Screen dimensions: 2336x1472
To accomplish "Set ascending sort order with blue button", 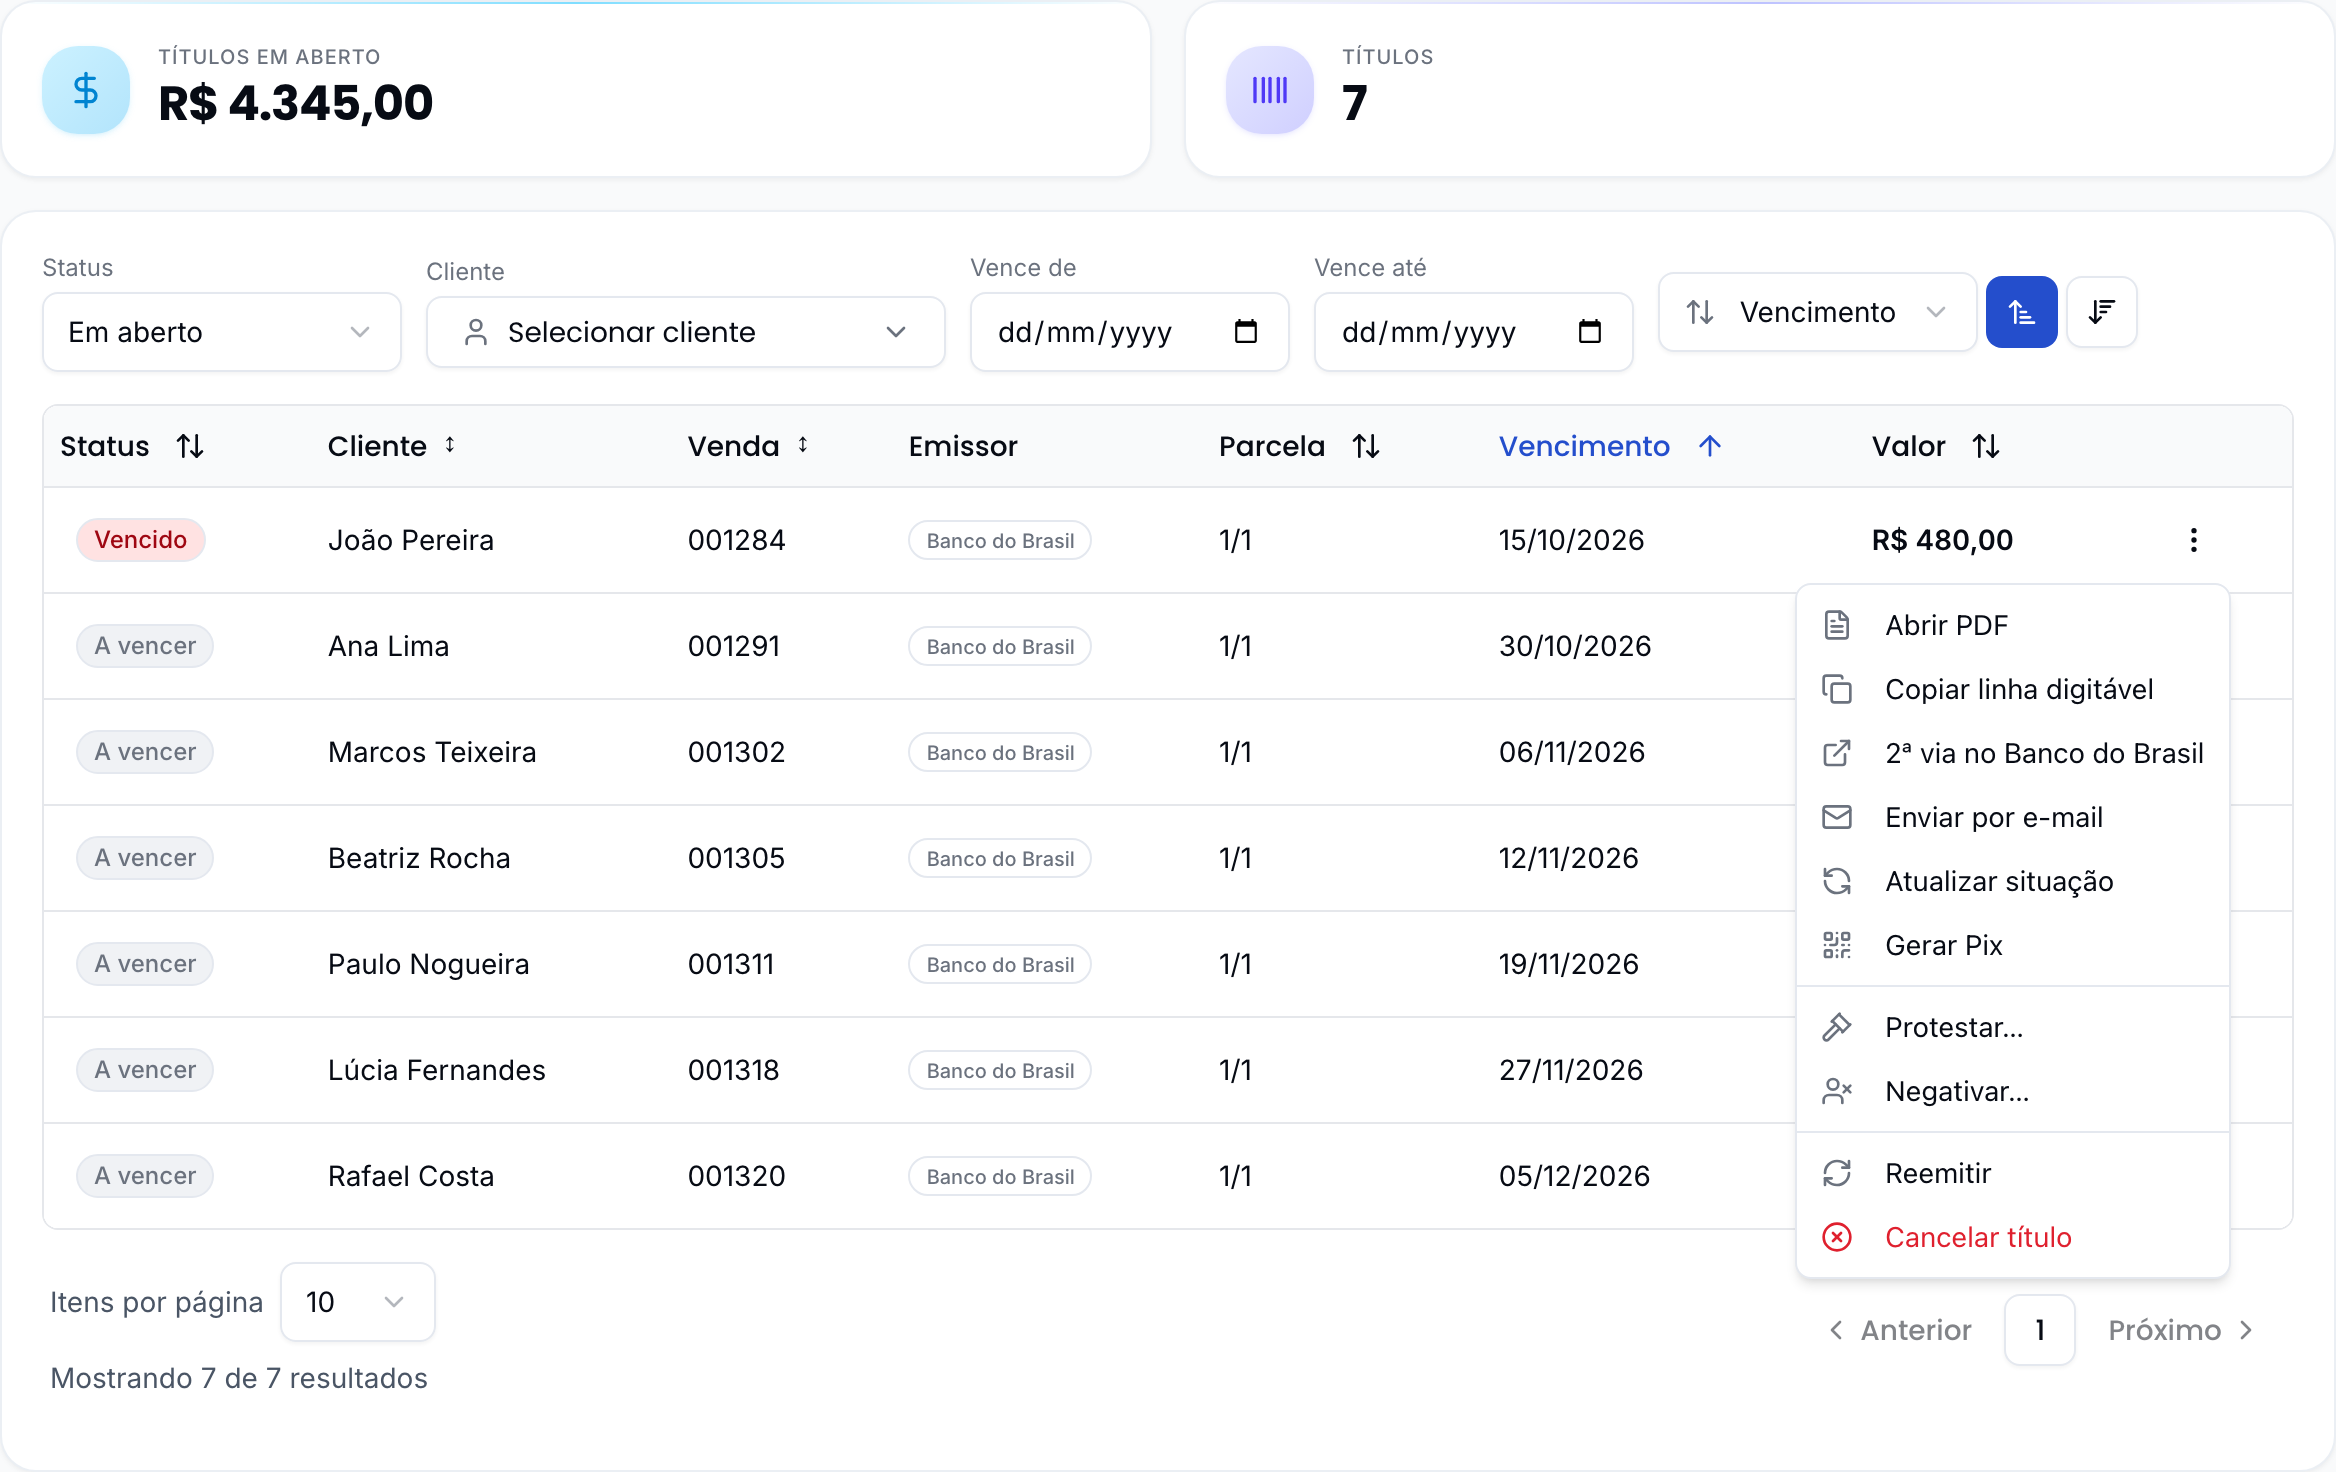I will (x=2021, y=312).
